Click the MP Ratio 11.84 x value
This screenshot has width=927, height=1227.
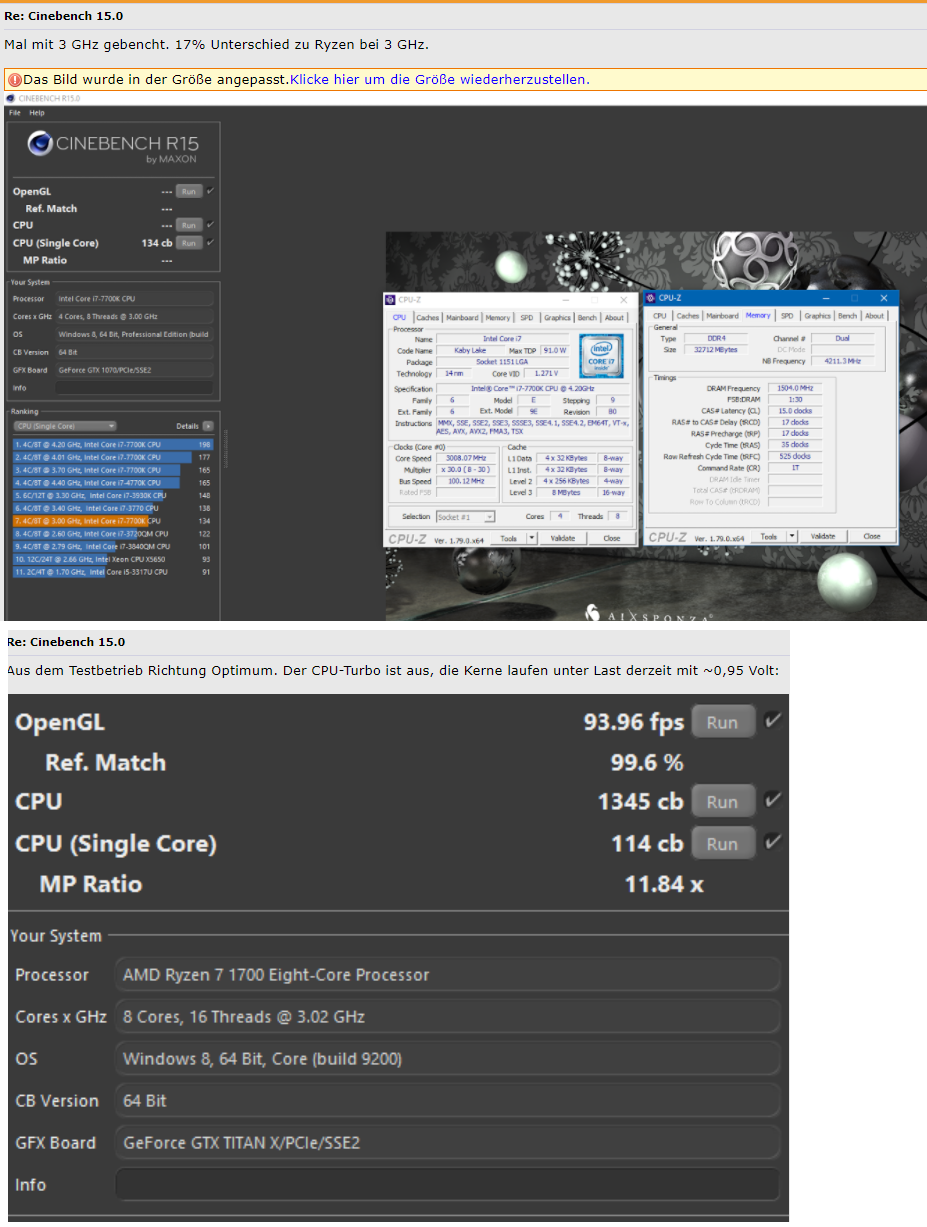pyautogui.click(x=664, y=884)
